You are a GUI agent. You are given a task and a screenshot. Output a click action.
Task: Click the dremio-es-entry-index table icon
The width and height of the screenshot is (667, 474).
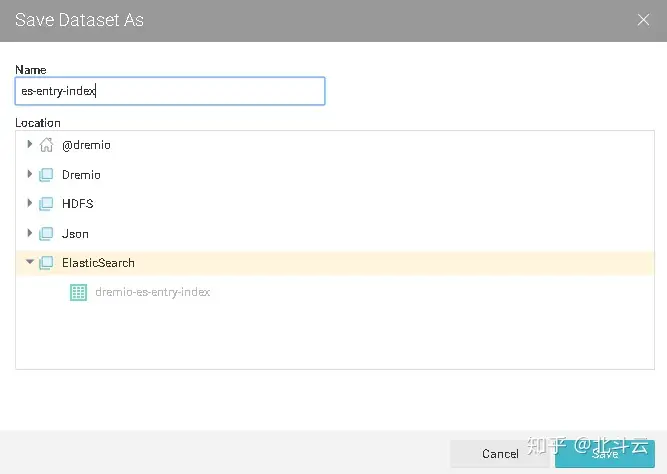pos(78,292)
